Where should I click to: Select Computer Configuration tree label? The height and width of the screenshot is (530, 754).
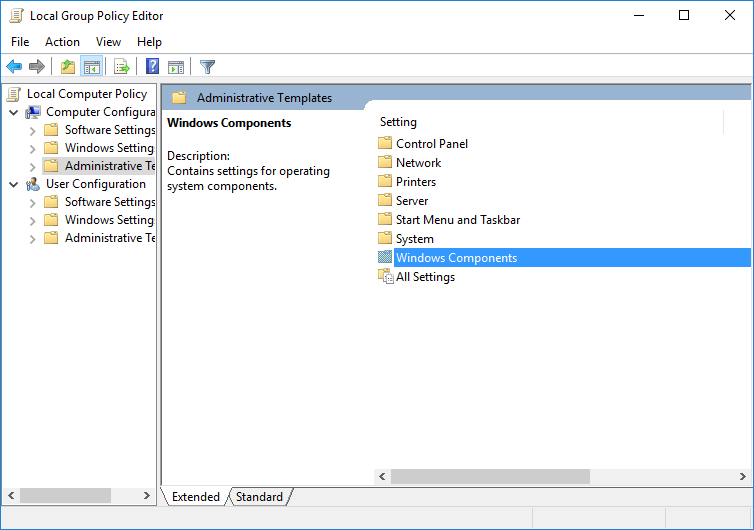click(x=101, y=112)
